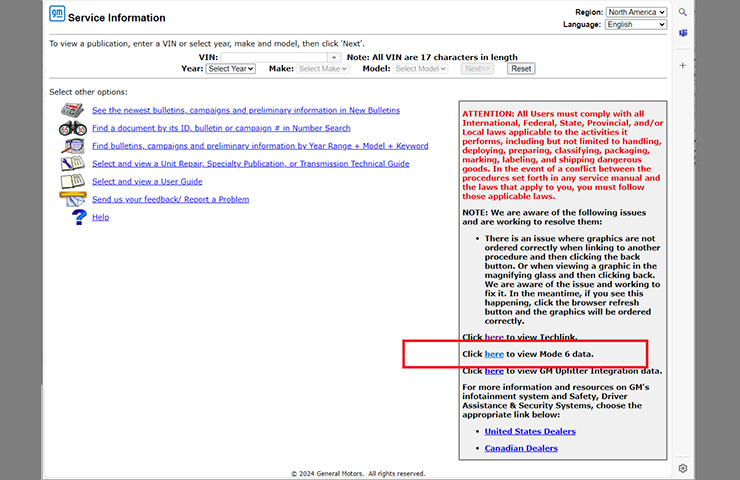This screenshot has height=480, width=740.
Task: Open the Language dropdown
Action: (636, 25)
